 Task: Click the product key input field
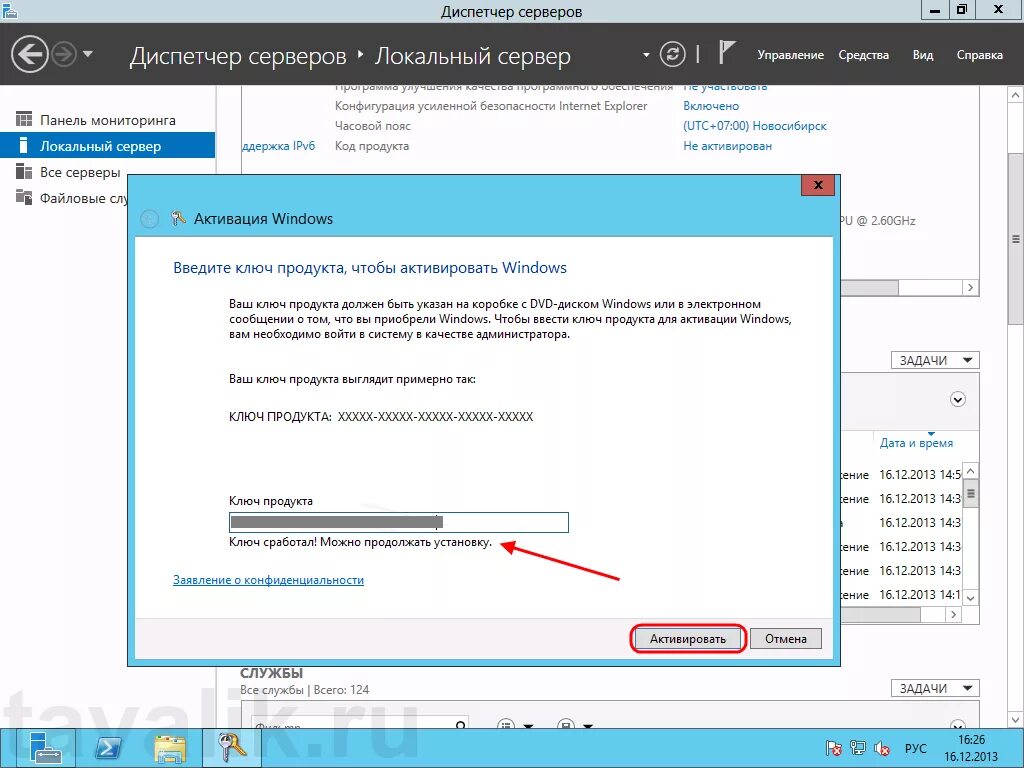[398, 522]
